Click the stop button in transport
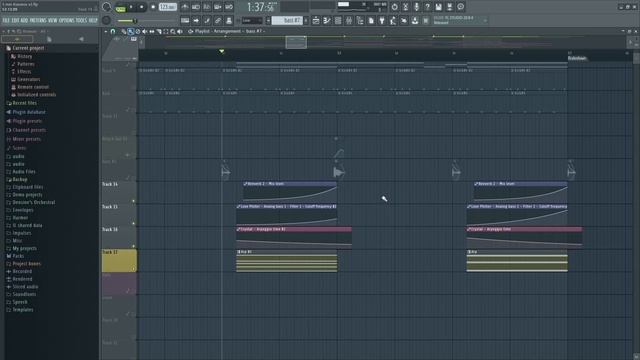 coord(142,7)
